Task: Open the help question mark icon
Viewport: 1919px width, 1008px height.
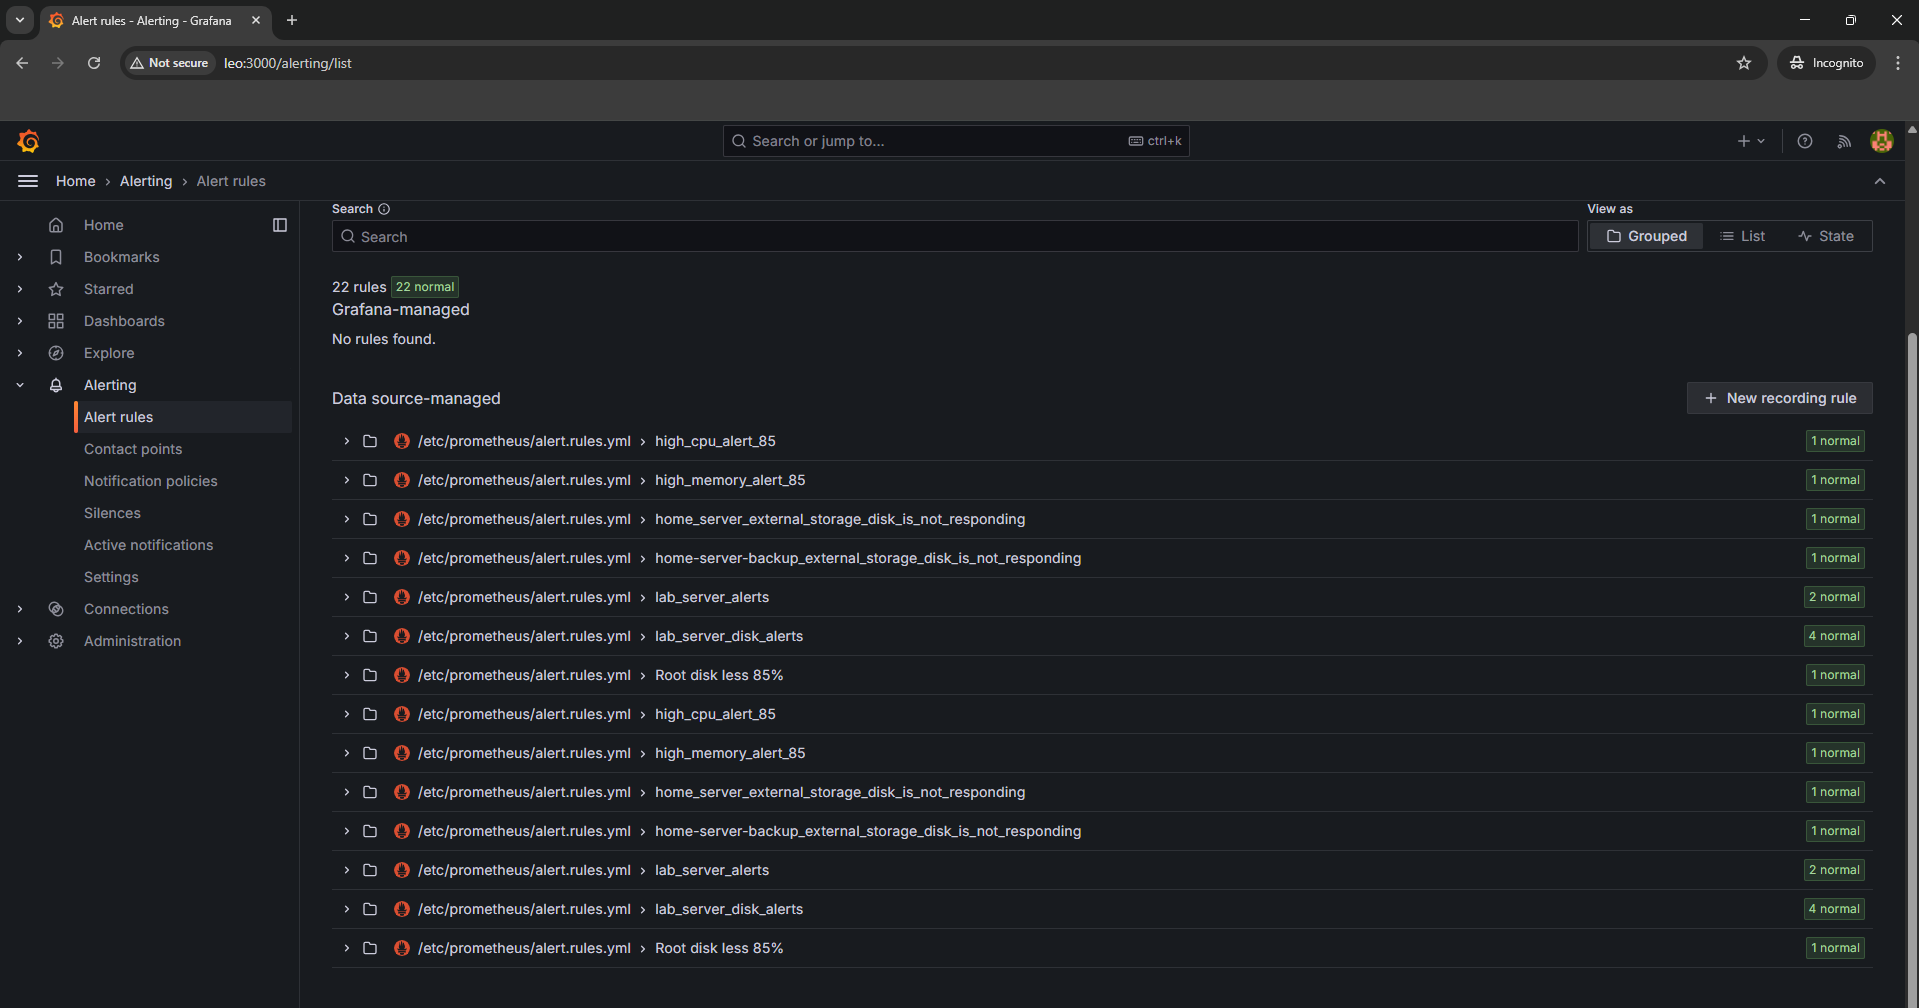Action: tap(1804, 141)
